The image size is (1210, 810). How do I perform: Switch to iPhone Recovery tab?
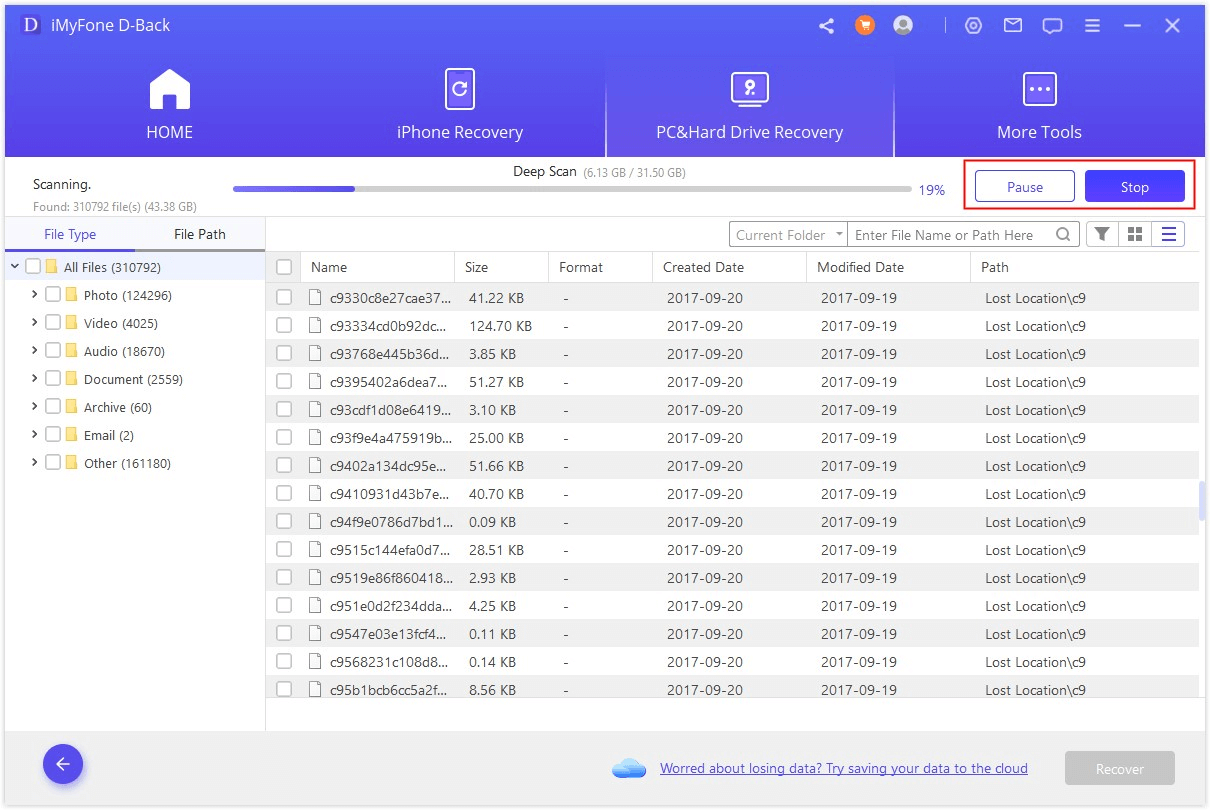click(460, 104)
